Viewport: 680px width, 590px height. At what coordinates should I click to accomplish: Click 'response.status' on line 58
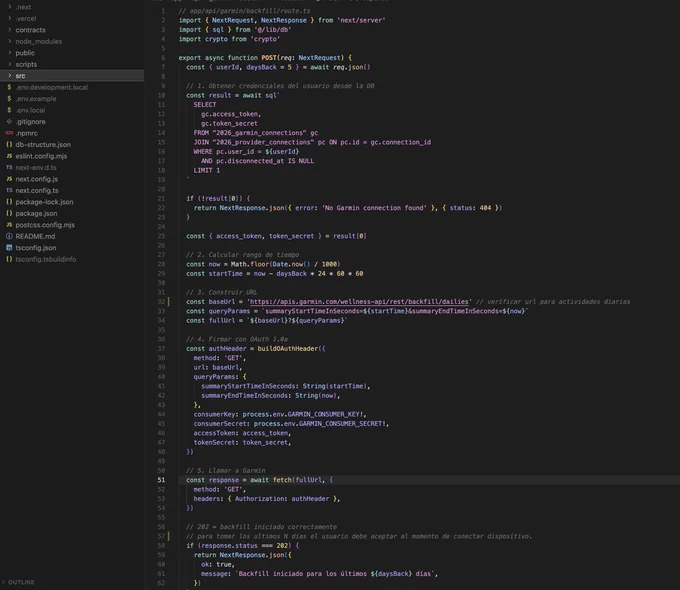[228, 546]
